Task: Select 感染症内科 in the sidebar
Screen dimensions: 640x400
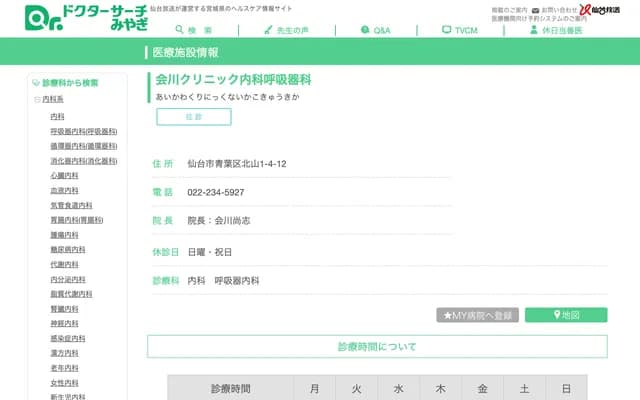Action: 68,338
